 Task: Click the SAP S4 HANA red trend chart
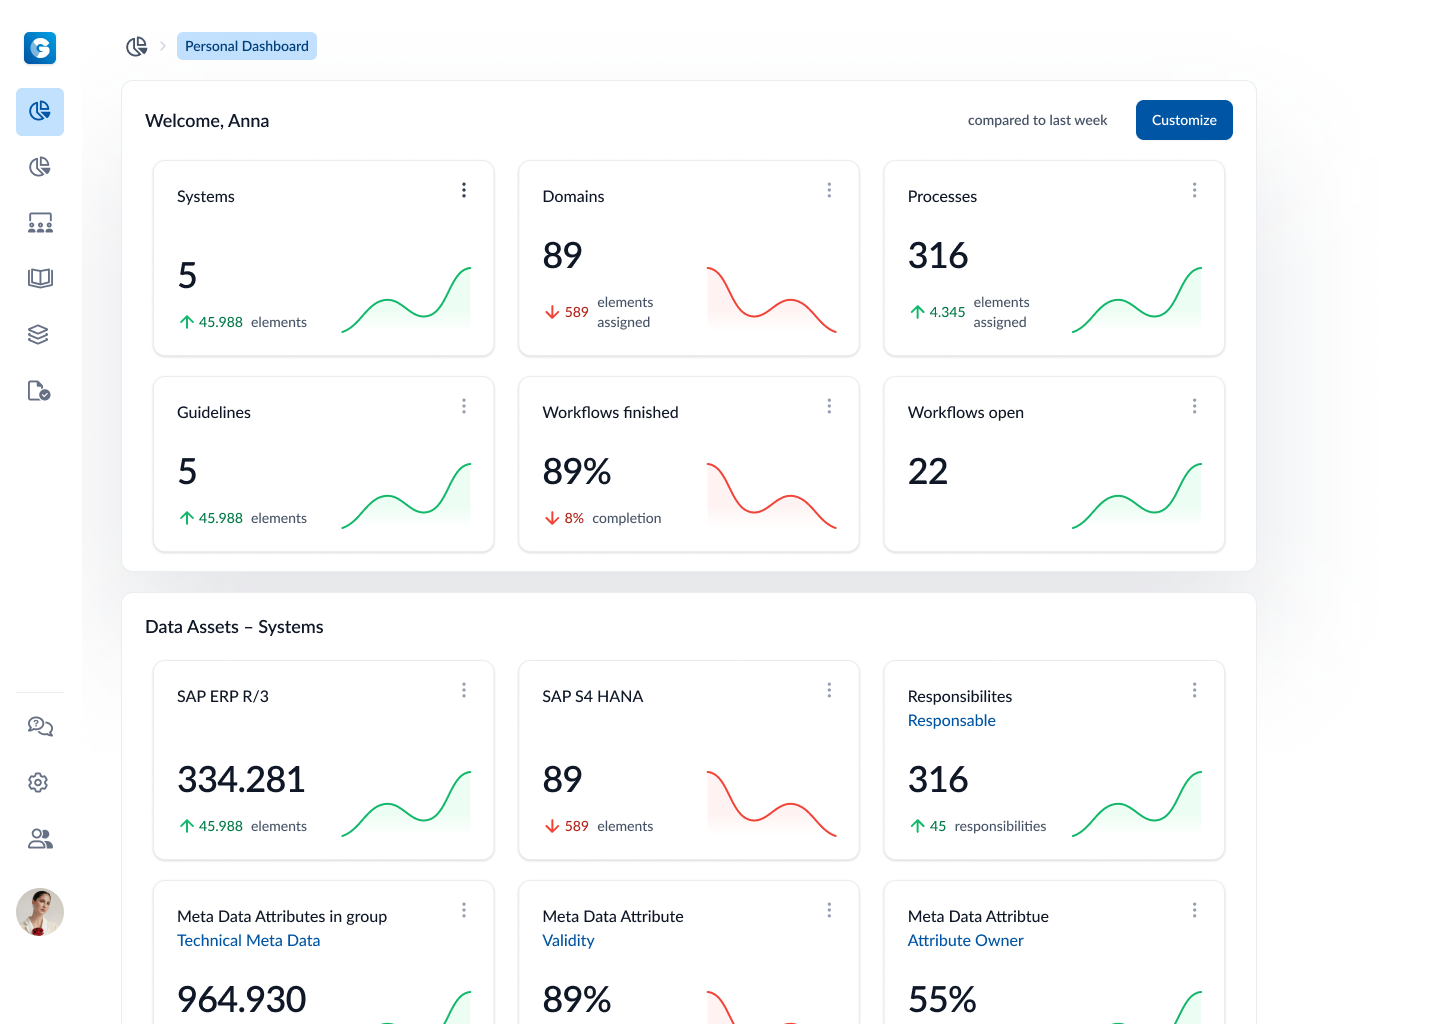tap(771, 803)
